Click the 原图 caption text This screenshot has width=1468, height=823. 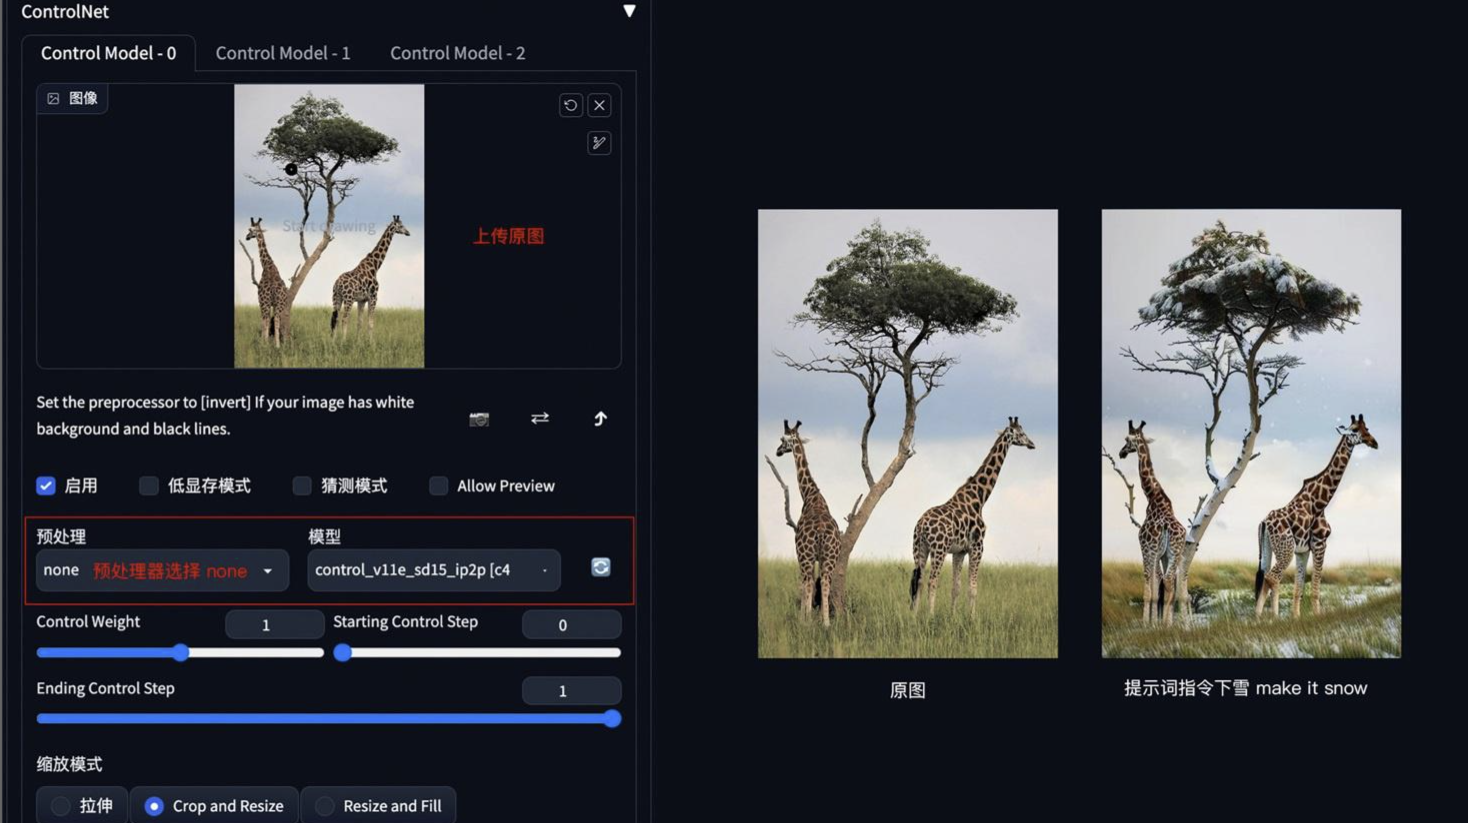coord(907,690)
